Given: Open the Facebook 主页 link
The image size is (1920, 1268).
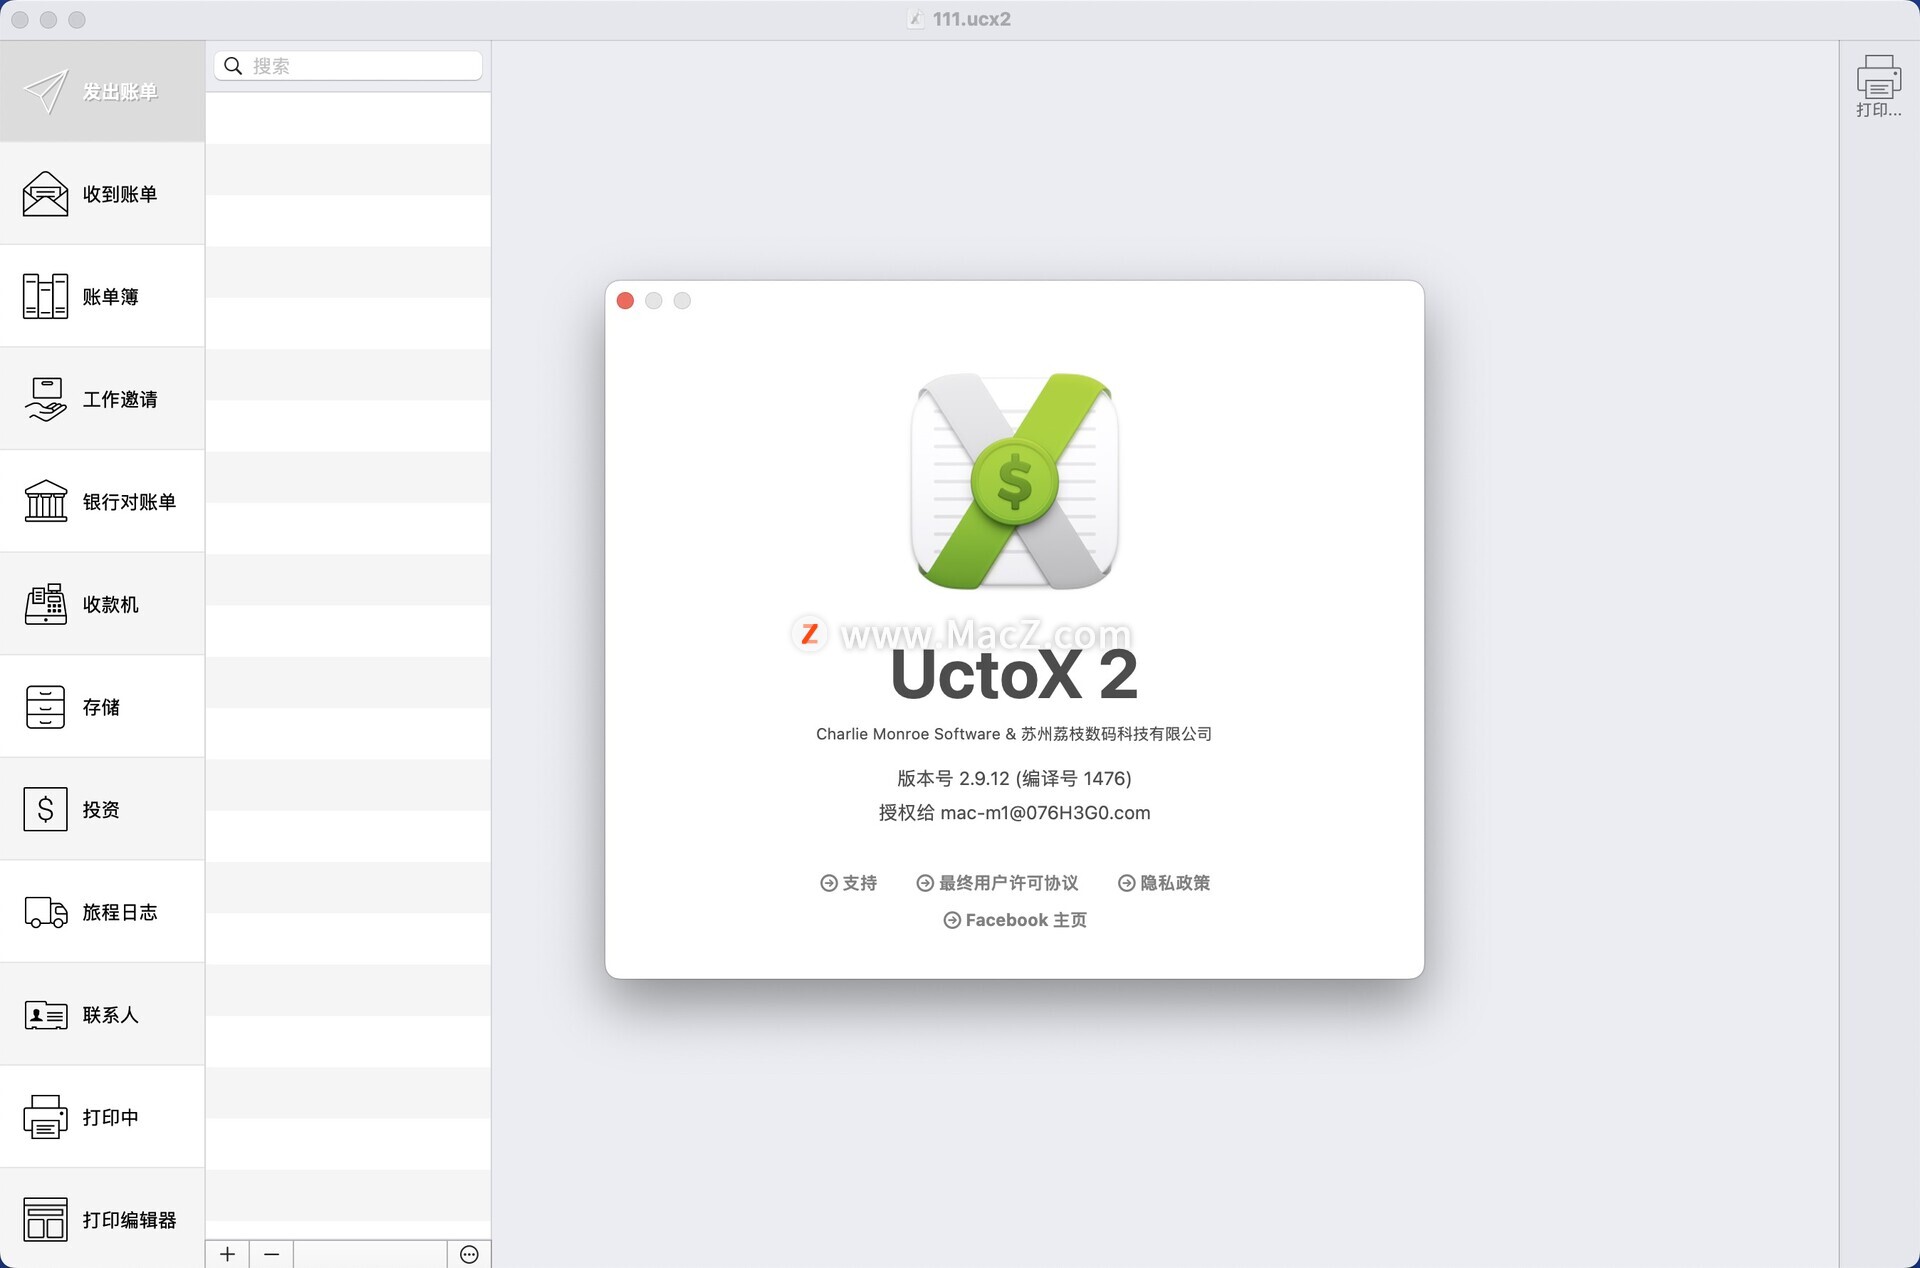Looking at the screenshot, I should 1015,920.
